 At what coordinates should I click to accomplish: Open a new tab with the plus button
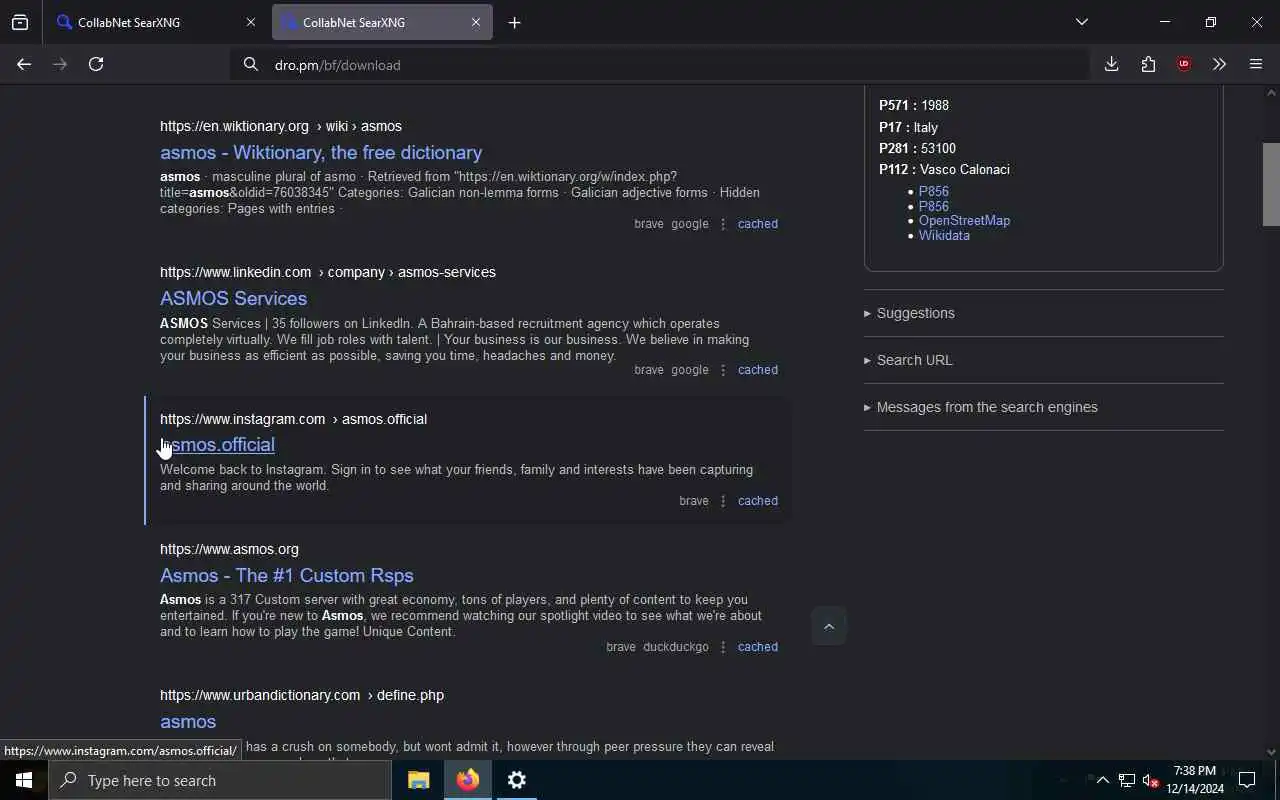tap(514, 22)
